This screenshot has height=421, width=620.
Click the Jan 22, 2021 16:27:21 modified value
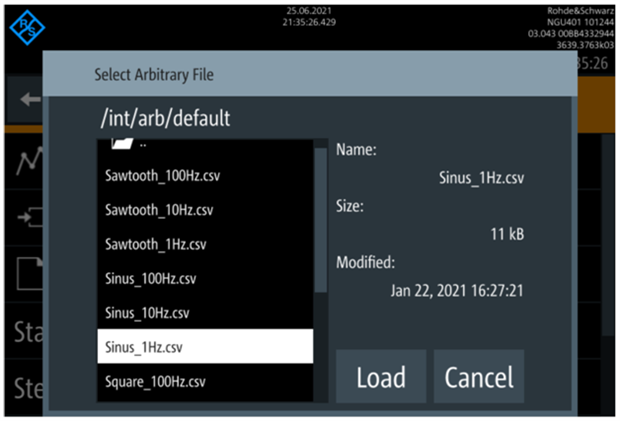(457, 291)
